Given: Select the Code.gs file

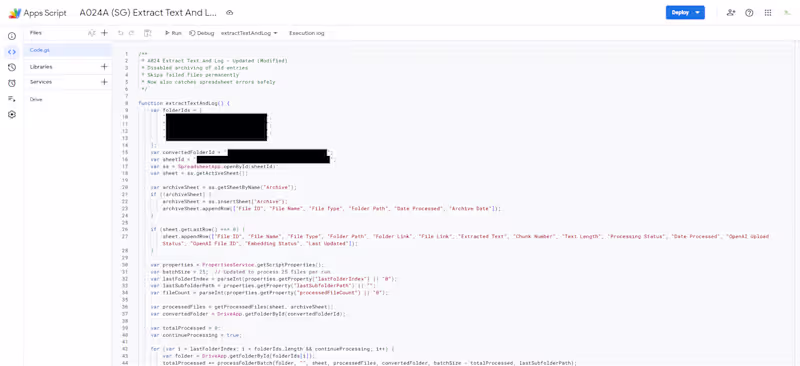Looking at the screenshot, I should [67, 50].
